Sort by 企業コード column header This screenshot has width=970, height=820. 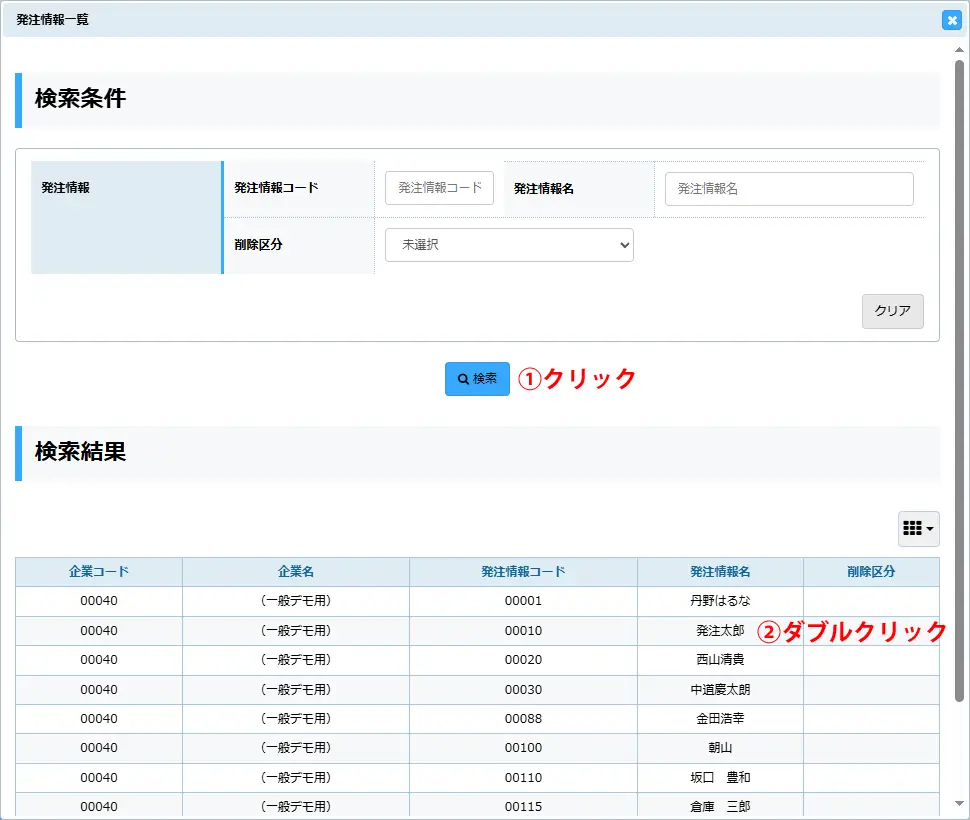pos(99,572)
